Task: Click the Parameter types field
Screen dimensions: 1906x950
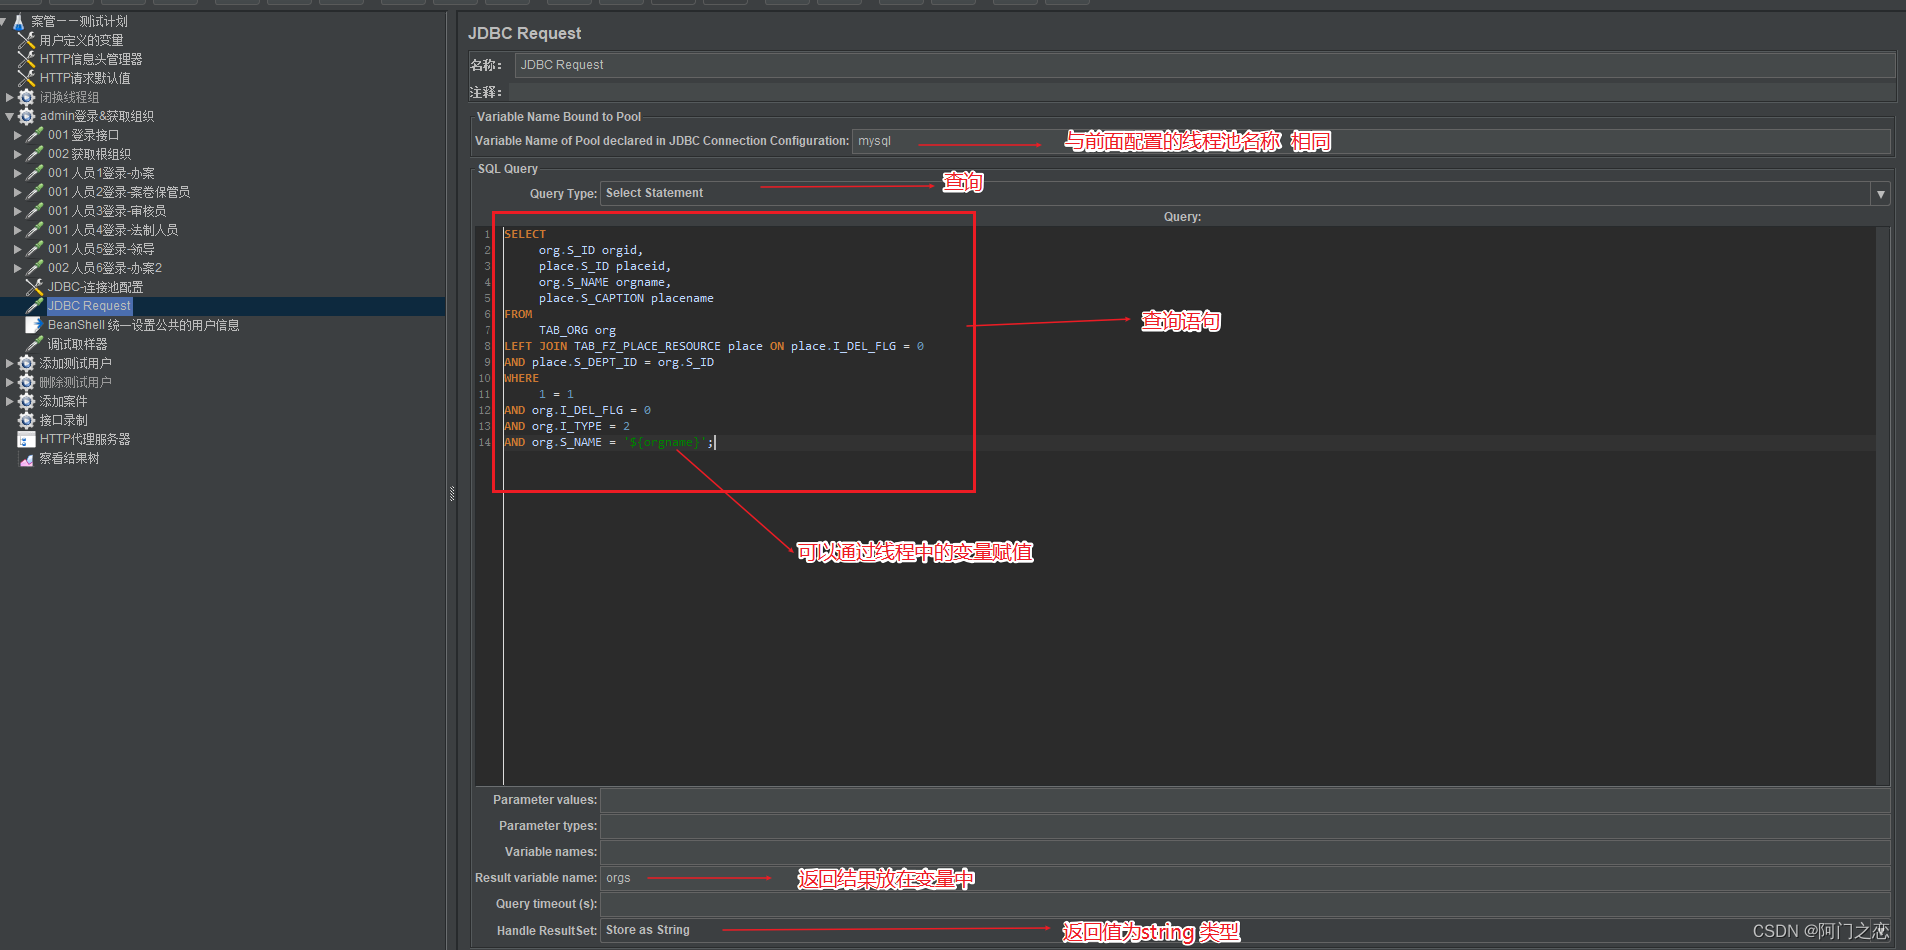Action: (x=1245, y=826)
